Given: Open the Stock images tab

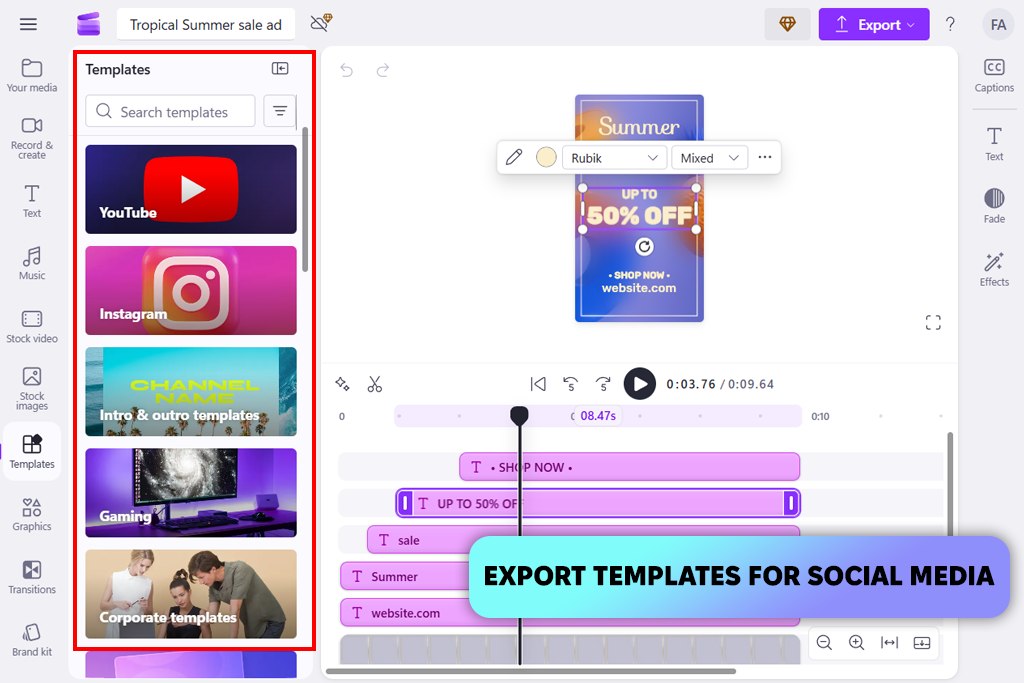Looking at the screenshot, I should pos(31,389).
